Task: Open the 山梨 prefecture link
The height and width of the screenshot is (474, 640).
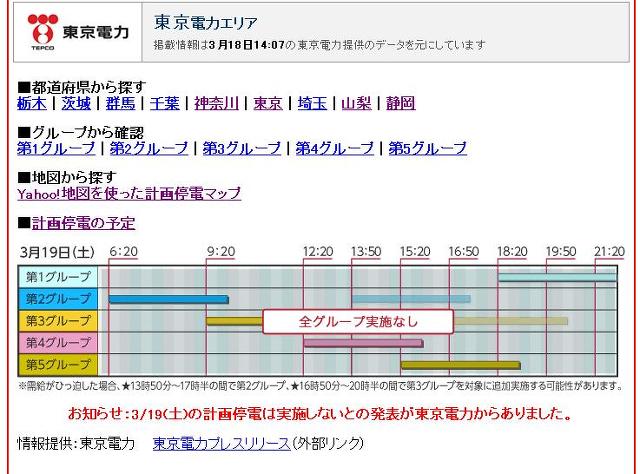Action: pos(356,103)
